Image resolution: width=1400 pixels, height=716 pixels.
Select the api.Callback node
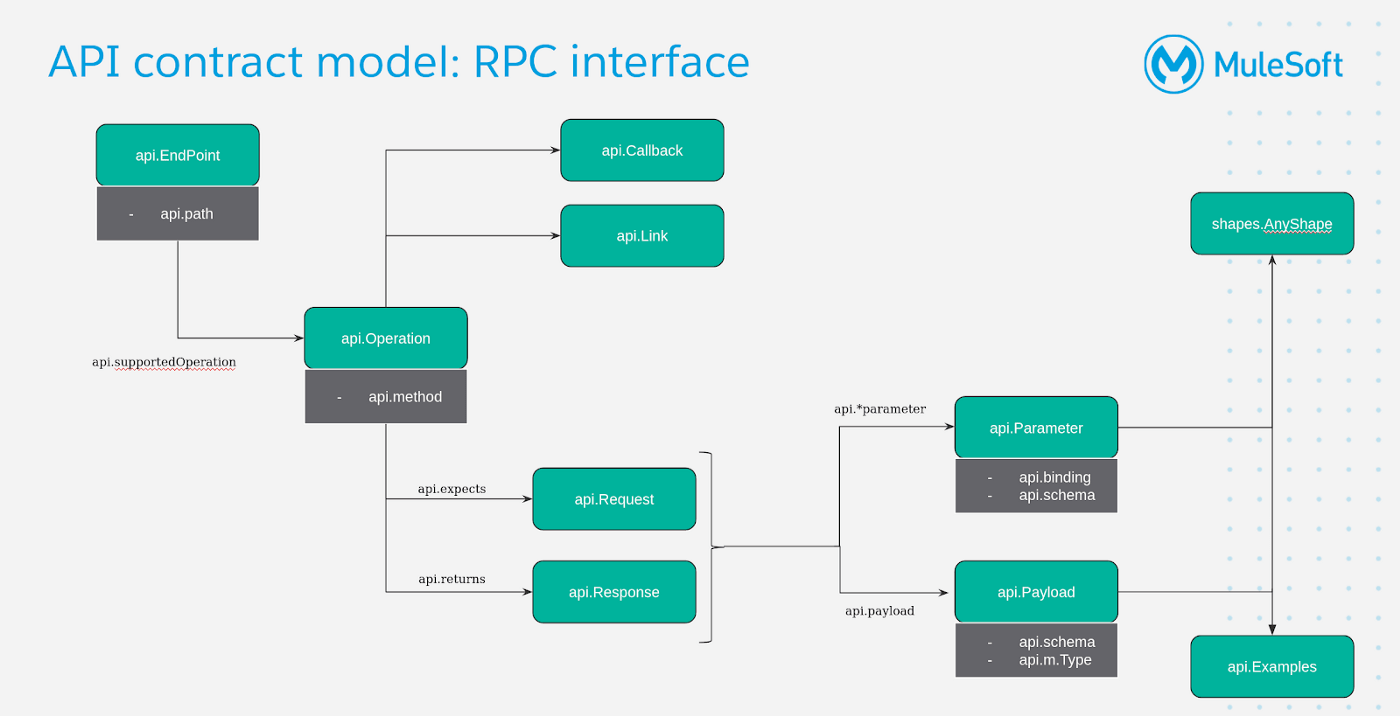pyautogui.click(x=642, y=150)
